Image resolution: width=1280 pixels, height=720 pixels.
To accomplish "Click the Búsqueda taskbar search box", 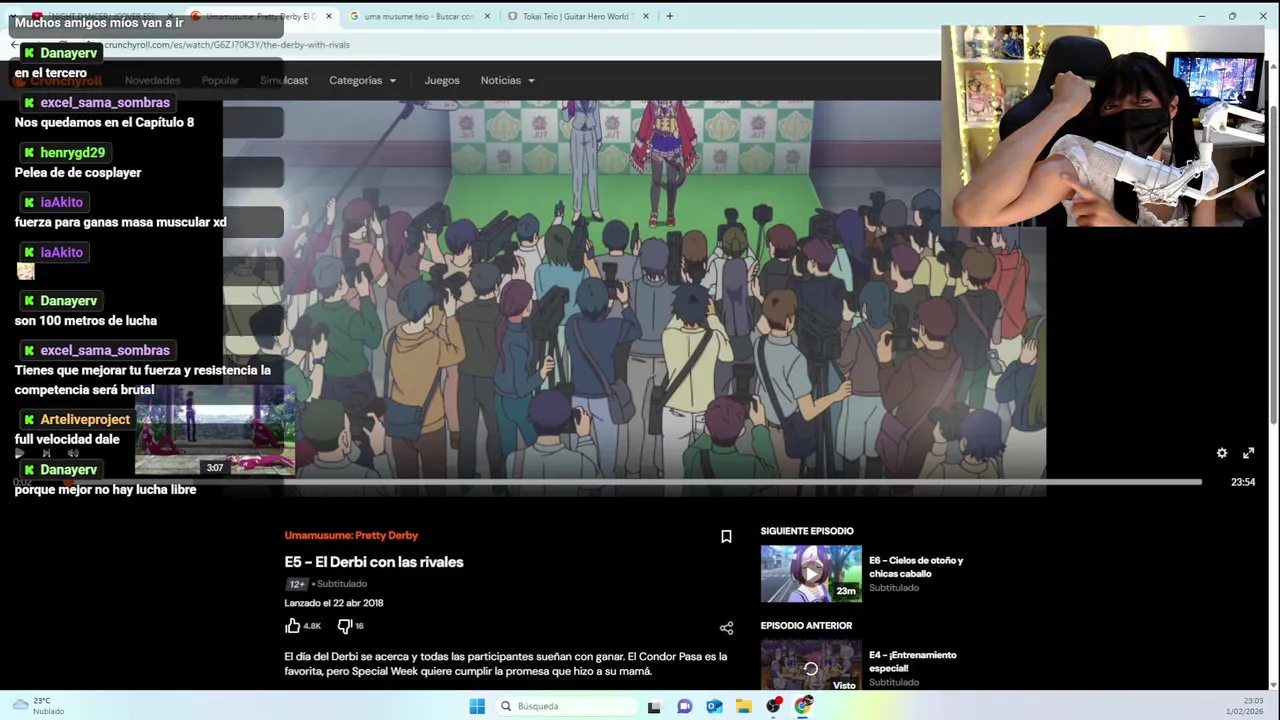I will (x=566, y=706).
